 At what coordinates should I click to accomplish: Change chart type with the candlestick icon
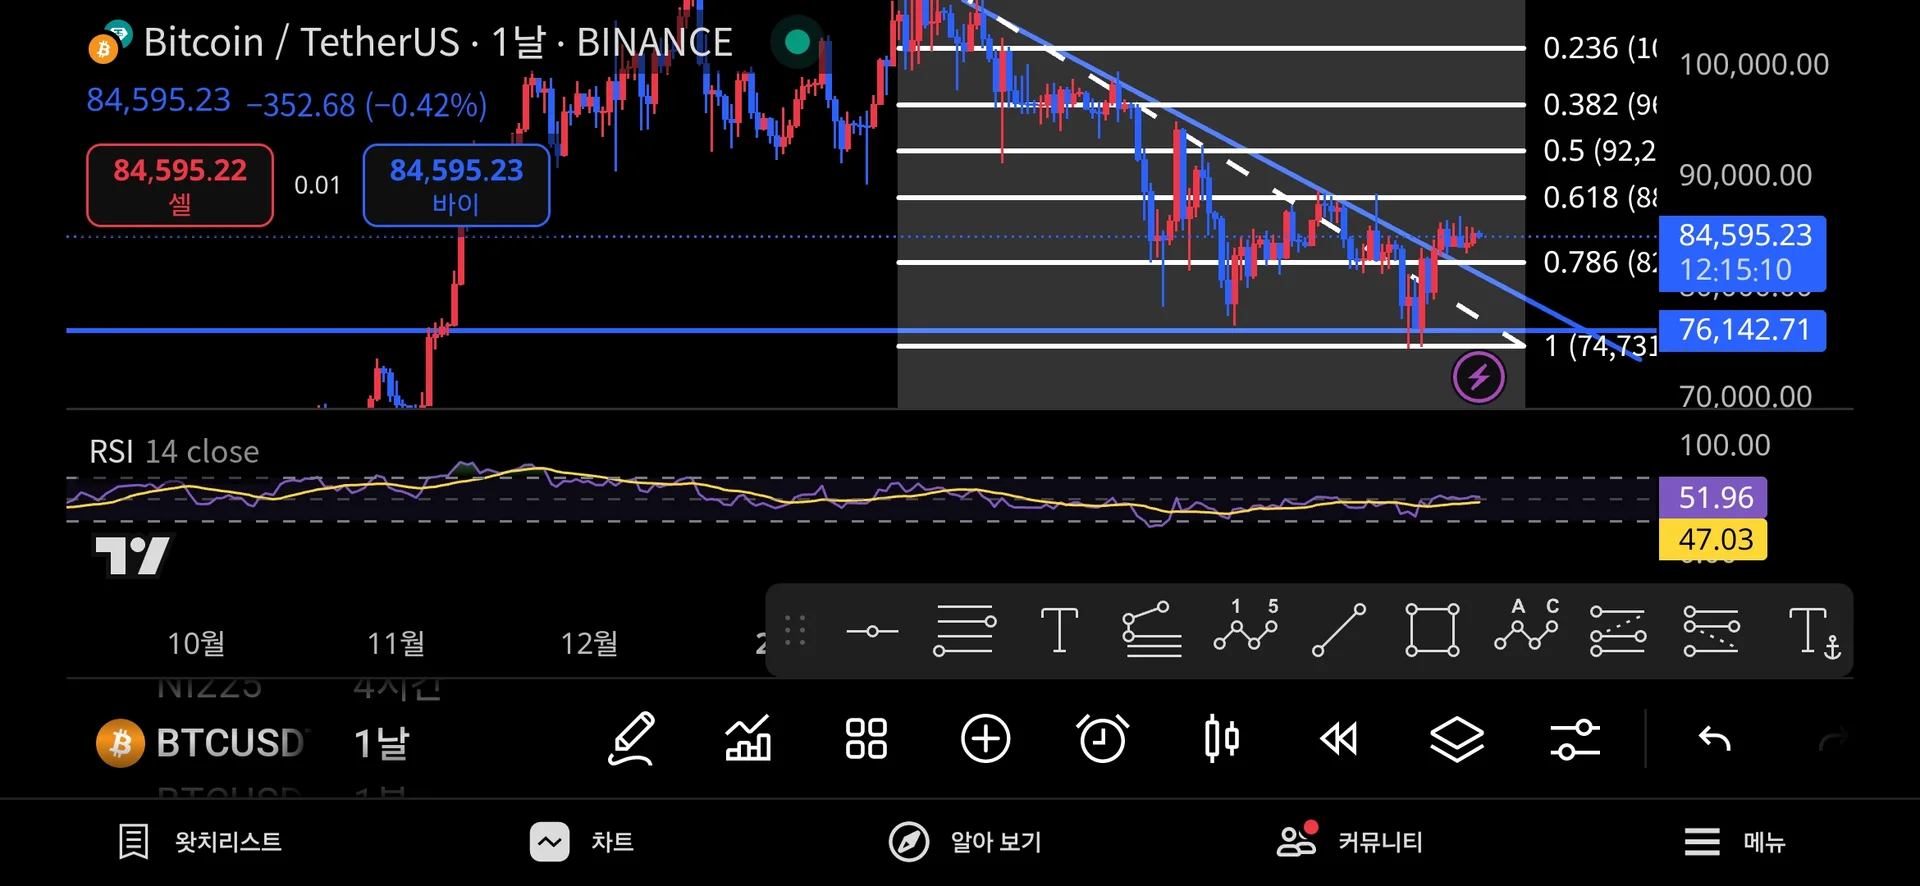click(x=1221, y=740)
